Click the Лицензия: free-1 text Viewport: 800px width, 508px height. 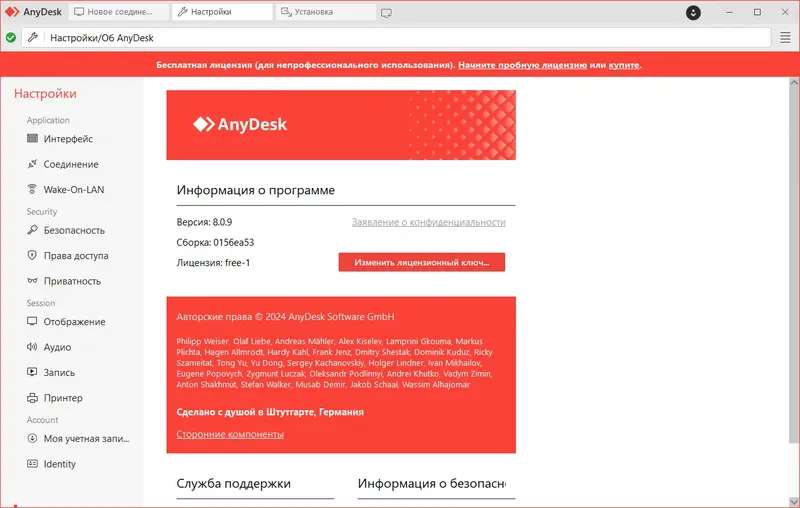pos(213,263)
